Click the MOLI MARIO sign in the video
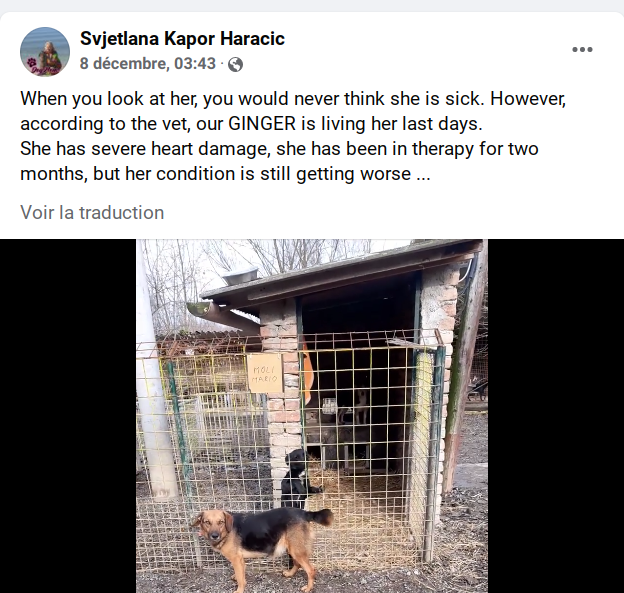Viewport: 624px width, 593px height. point(264,373)
